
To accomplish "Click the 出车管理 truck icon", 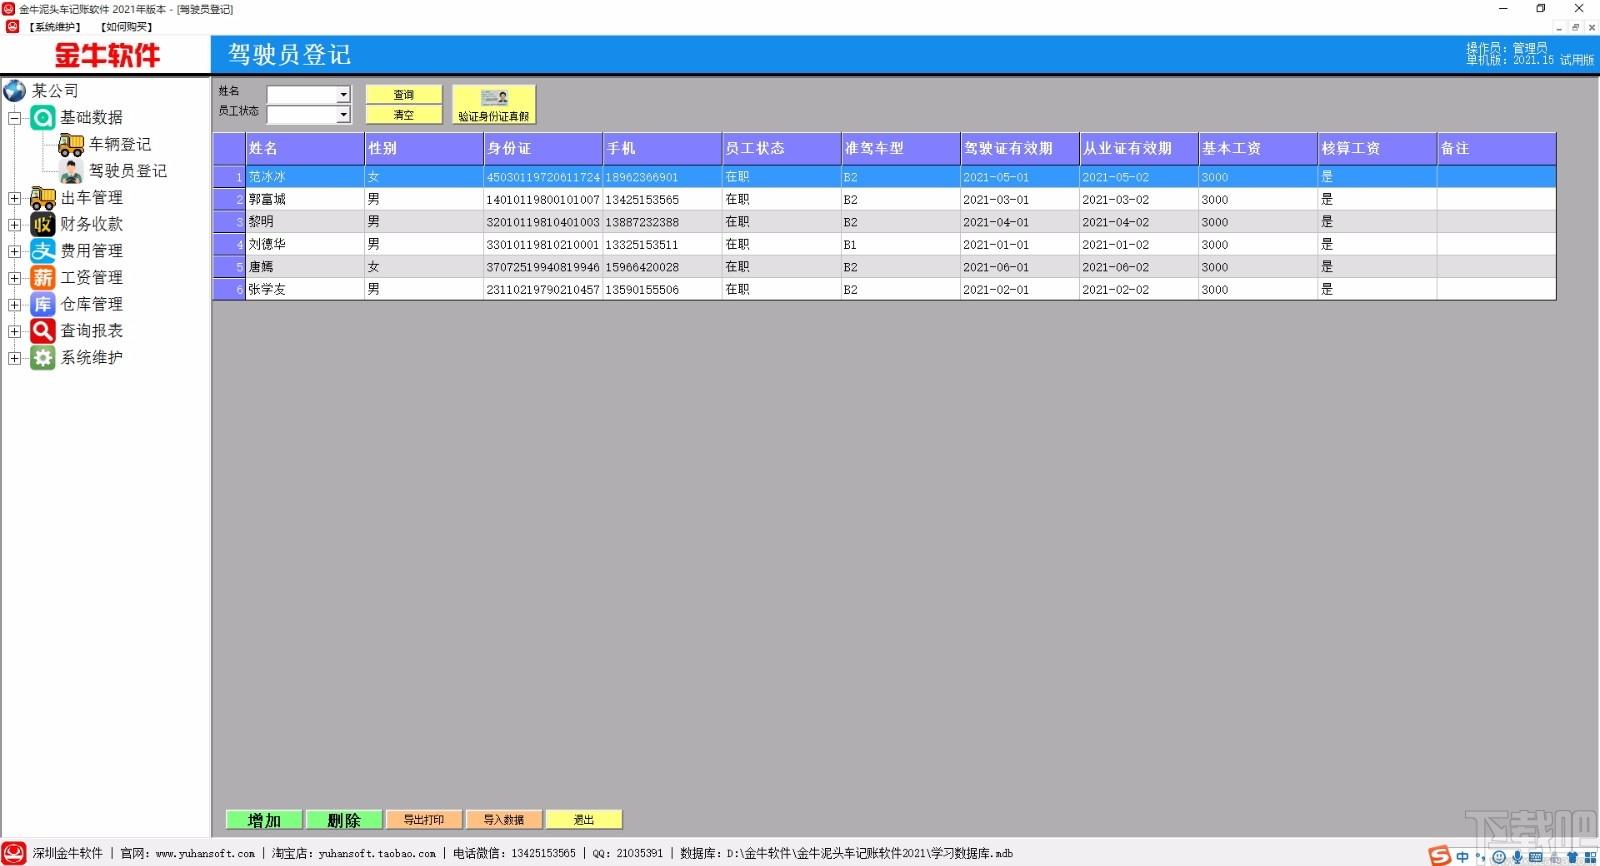I will click(x=43, y=198).
